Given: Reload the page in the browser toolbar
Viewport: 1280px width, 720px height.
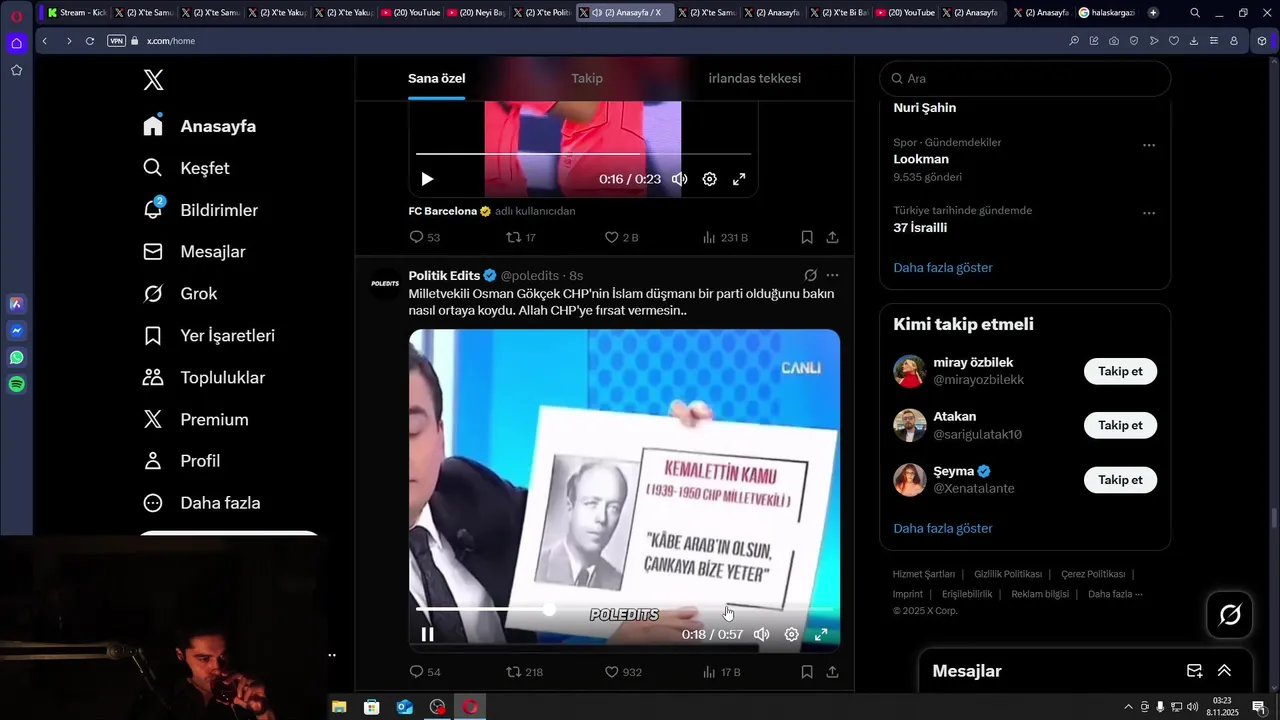Looking at the screenshot, I should pyautogui.click(x=90, y=41).
